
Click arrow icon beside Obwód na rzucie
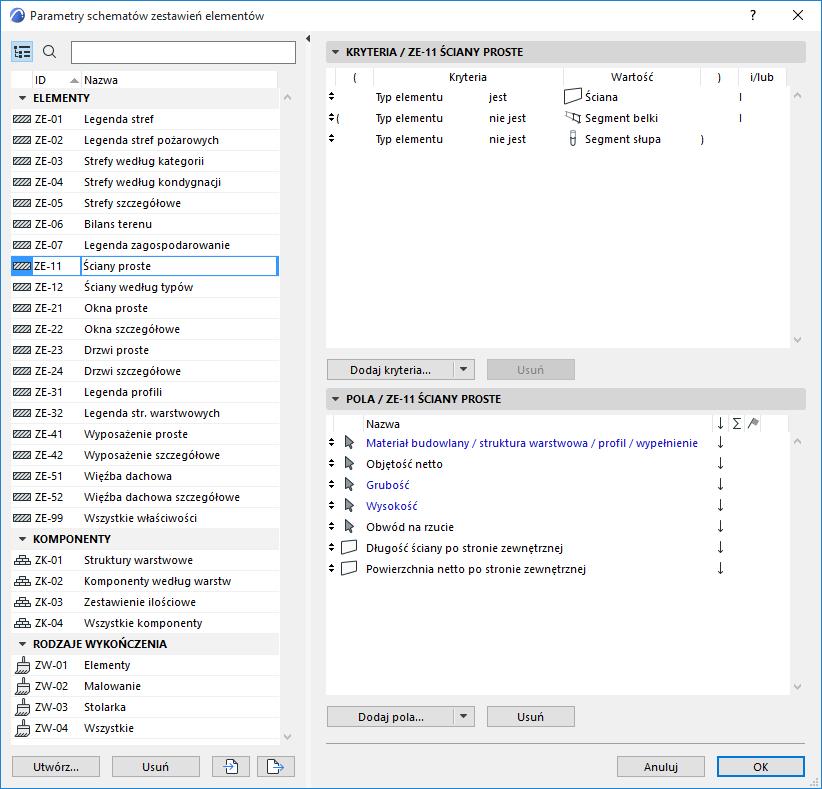349,526
